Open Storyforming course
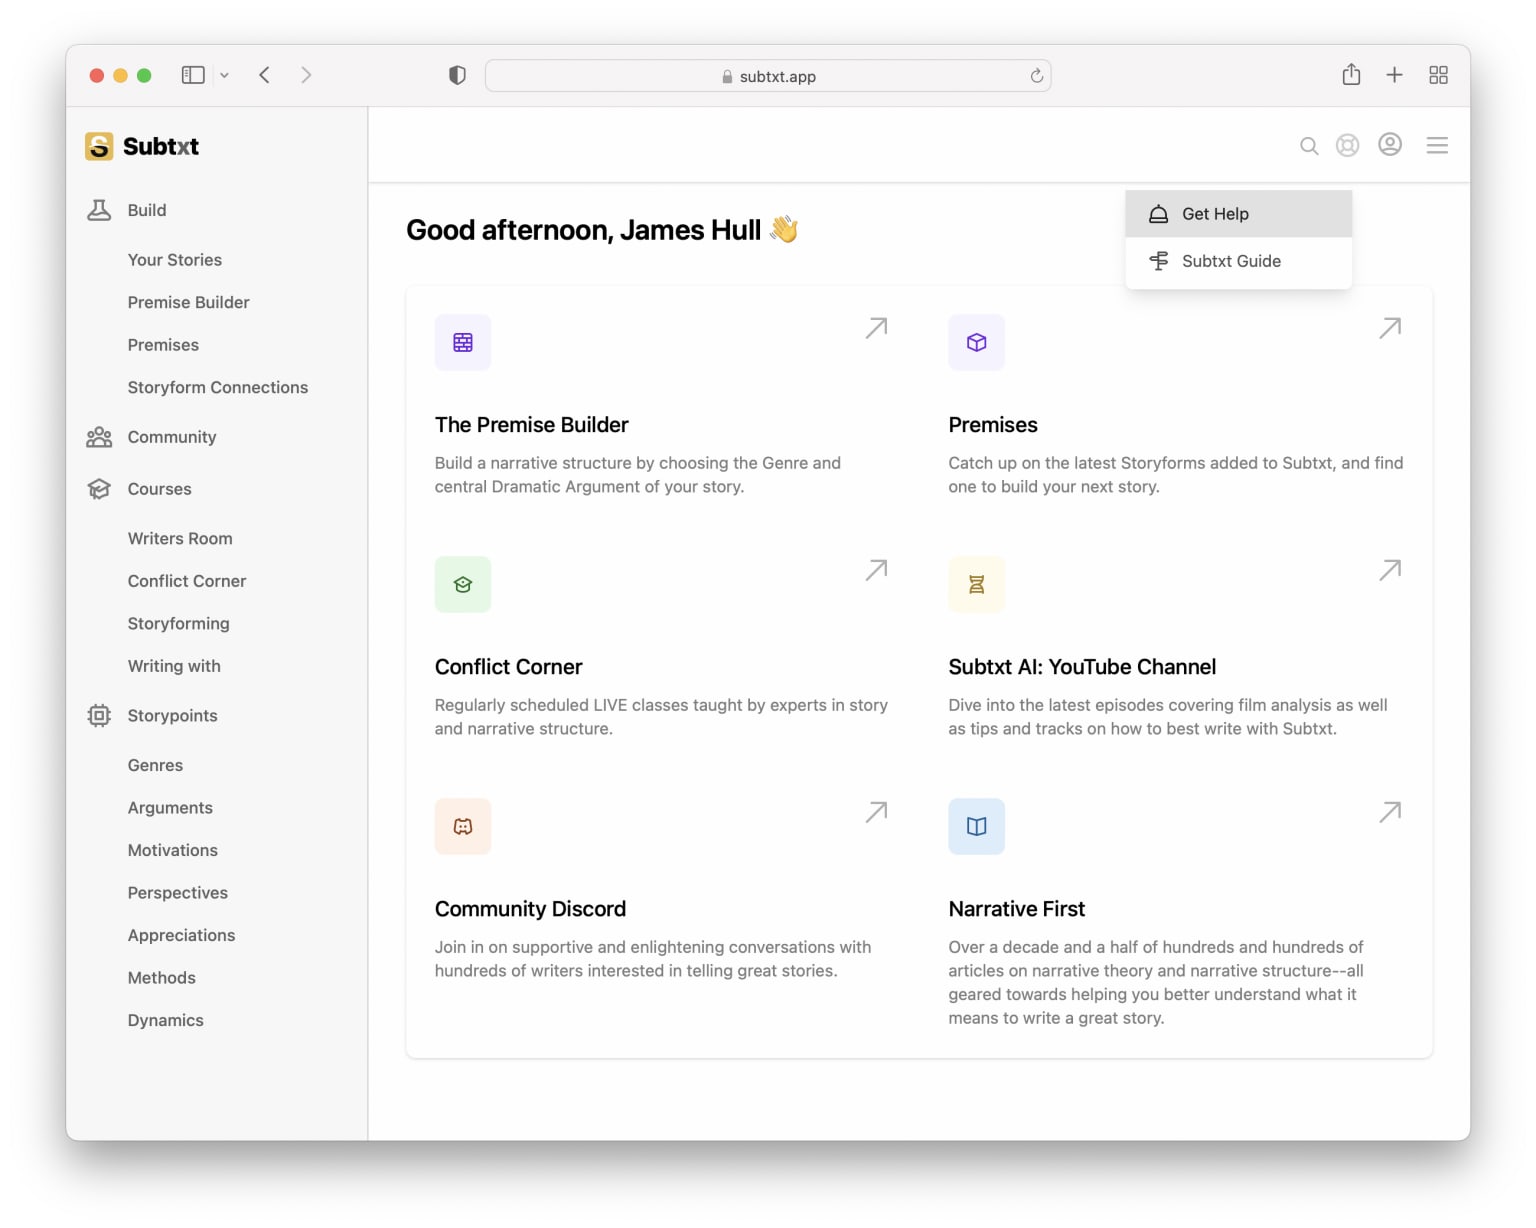 pyautogui.click(x=179, y=624)
